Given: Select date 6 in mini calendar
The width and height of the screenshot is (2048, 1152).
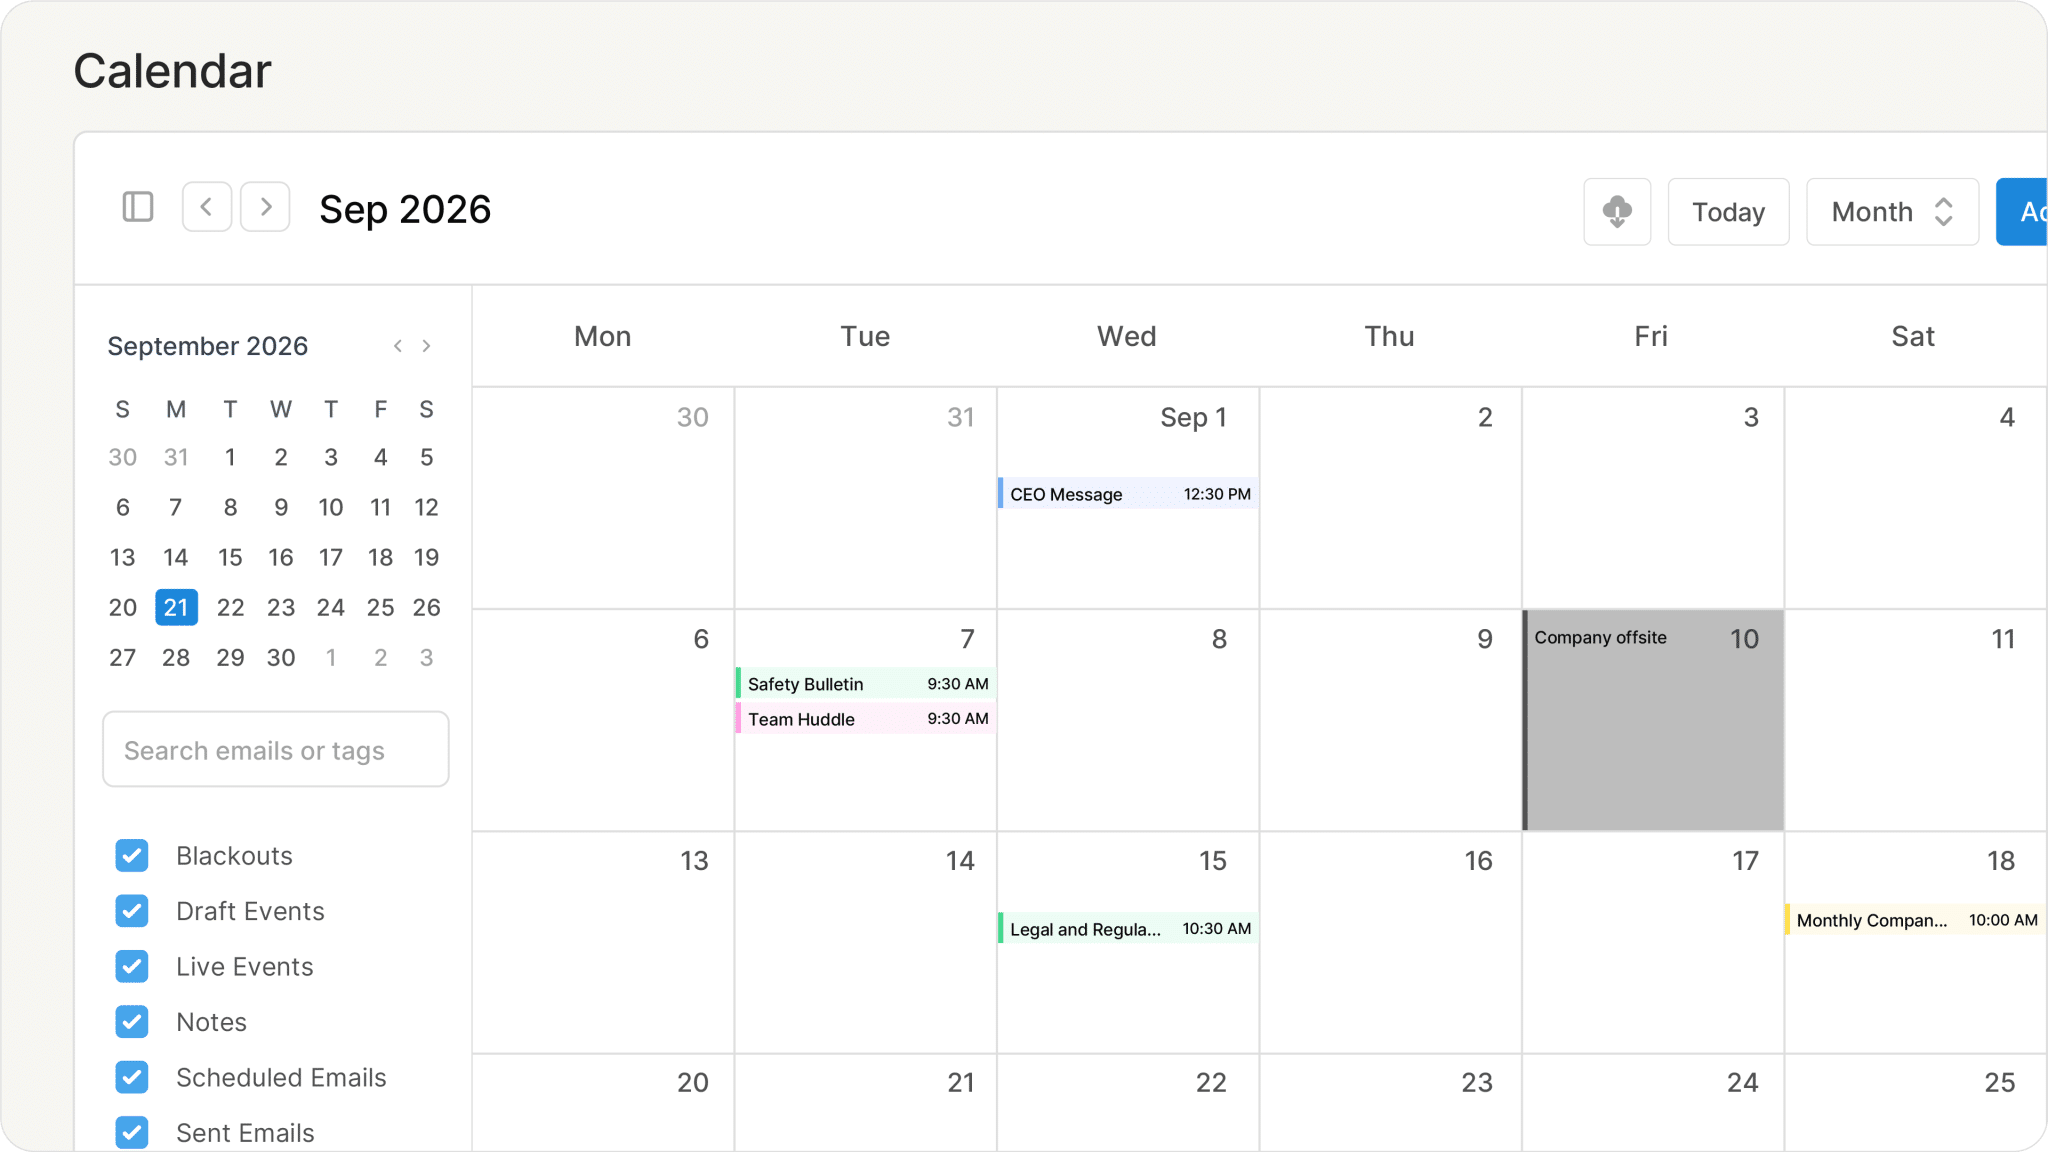Looking at the screenshot, I should pos(123,507).
